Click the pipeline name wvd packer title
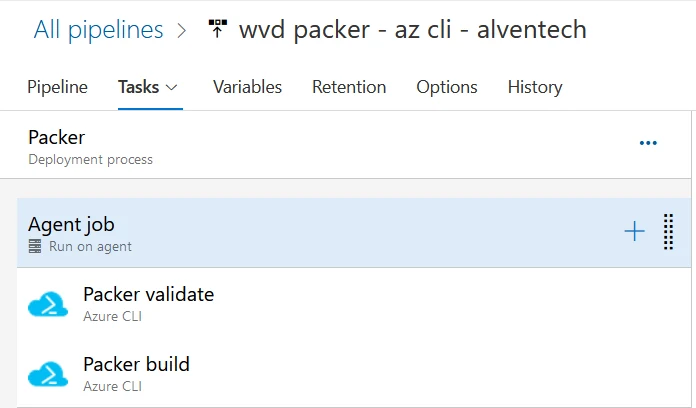The width and height of the screenshot is (696, 408). click(x=413, y=30)
